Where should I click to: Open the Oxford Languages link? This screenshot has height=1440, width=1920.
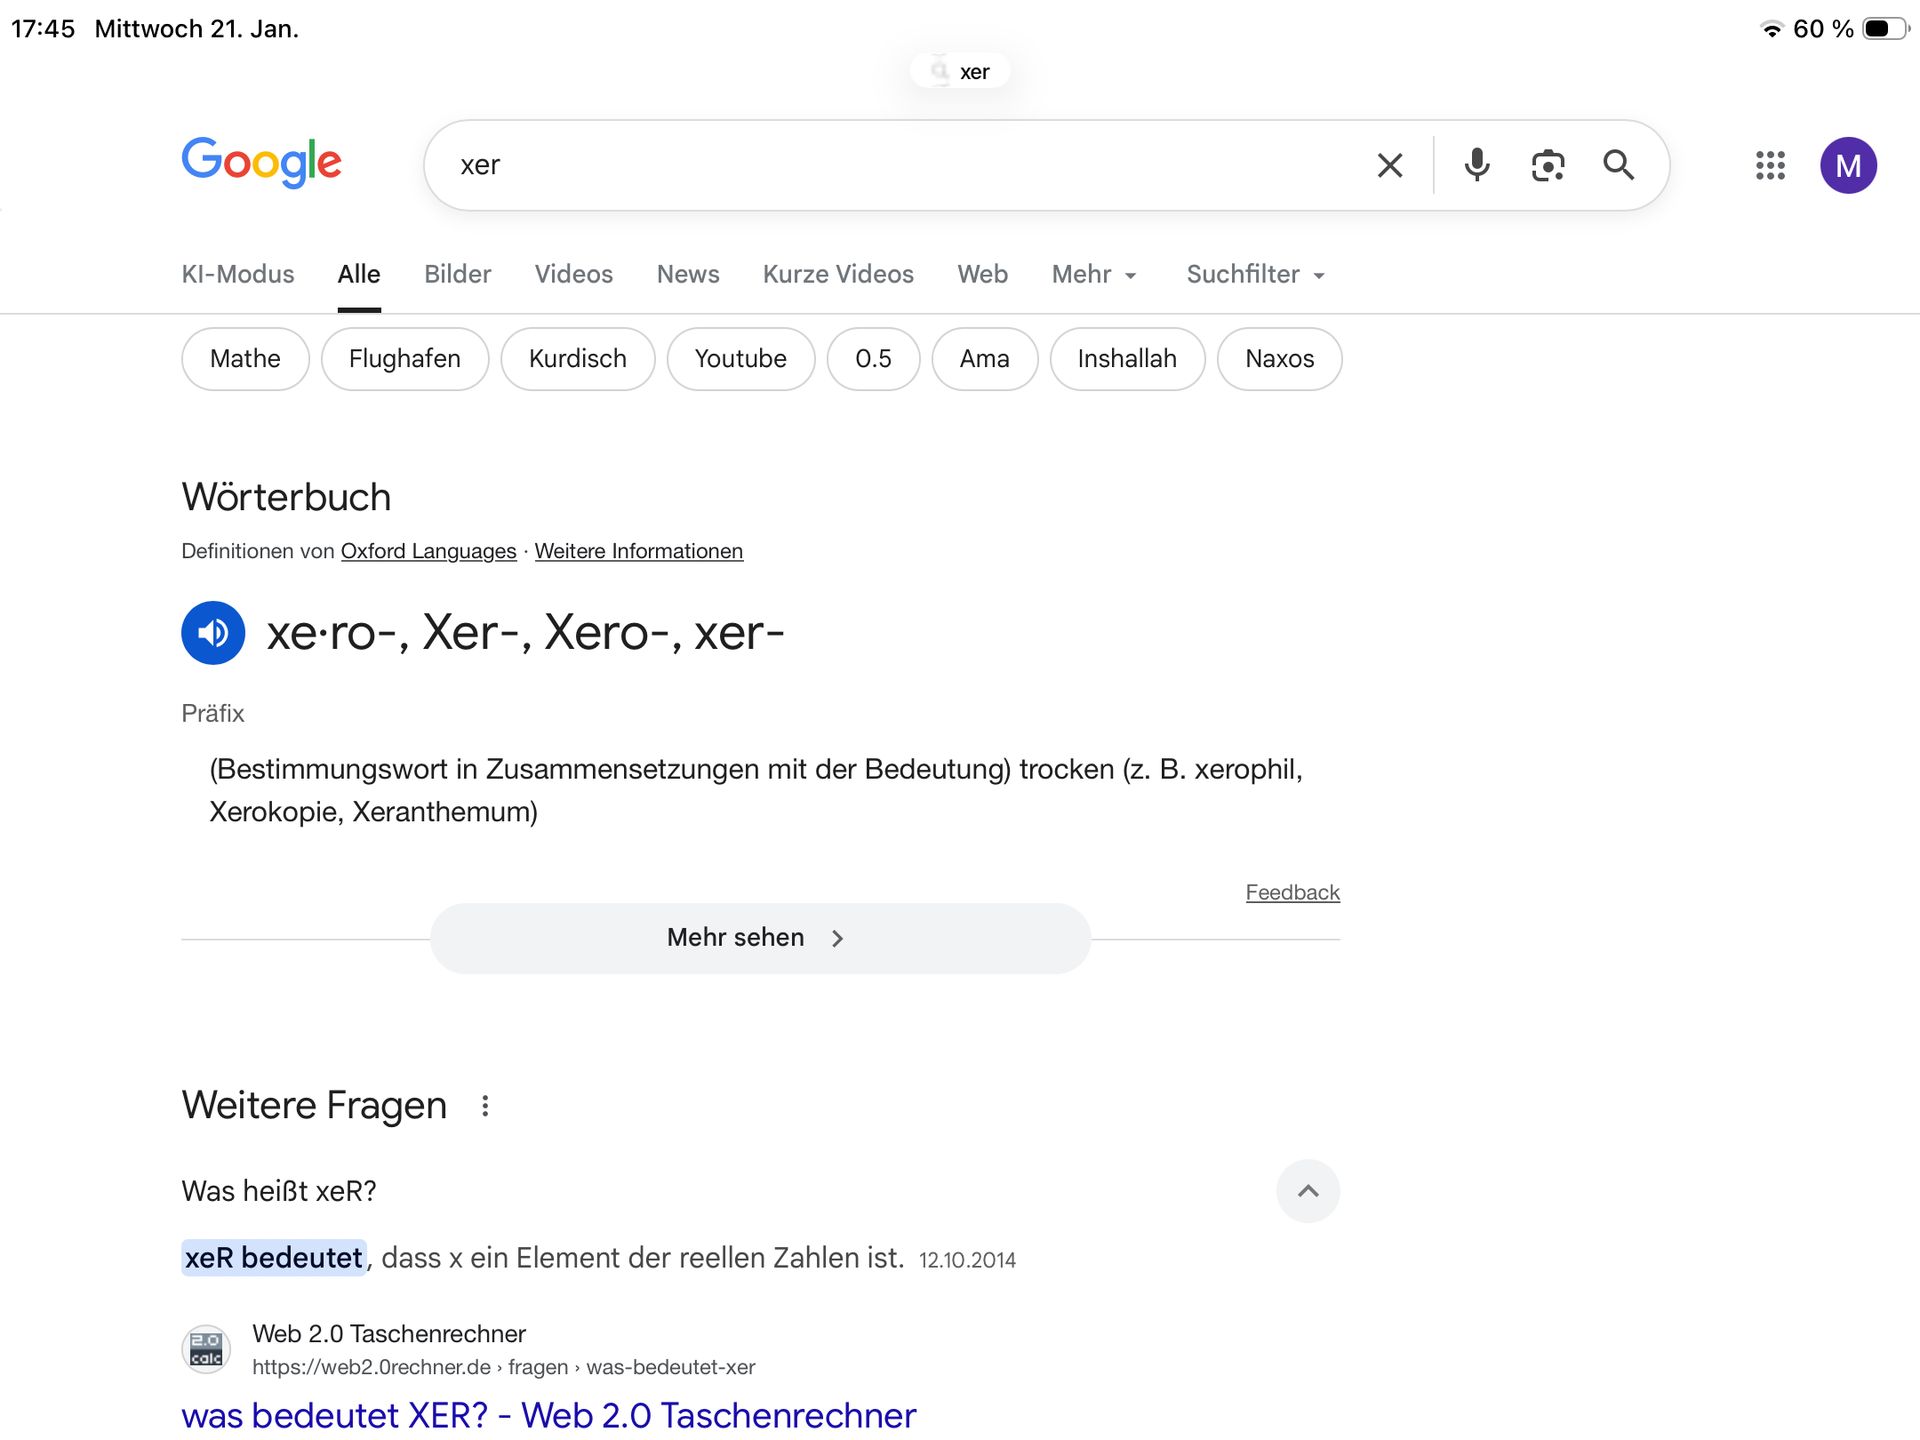pyautogui.click(x=428, y=551)
